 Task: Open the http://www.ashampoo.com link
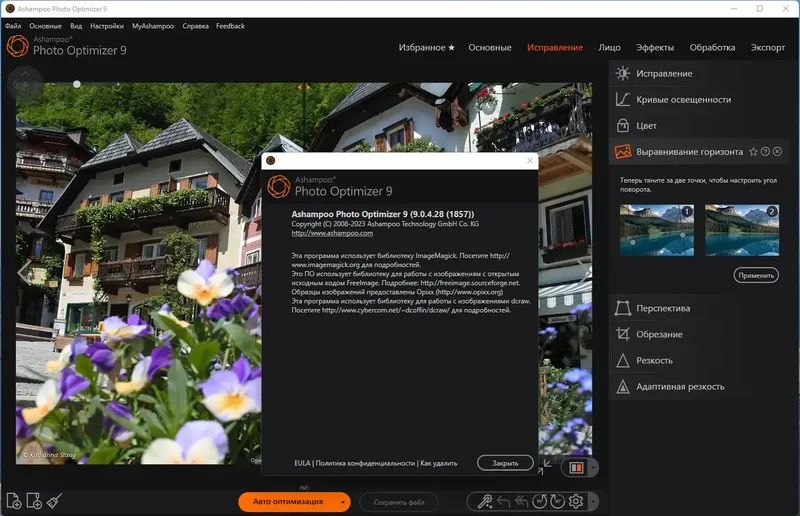332,233
